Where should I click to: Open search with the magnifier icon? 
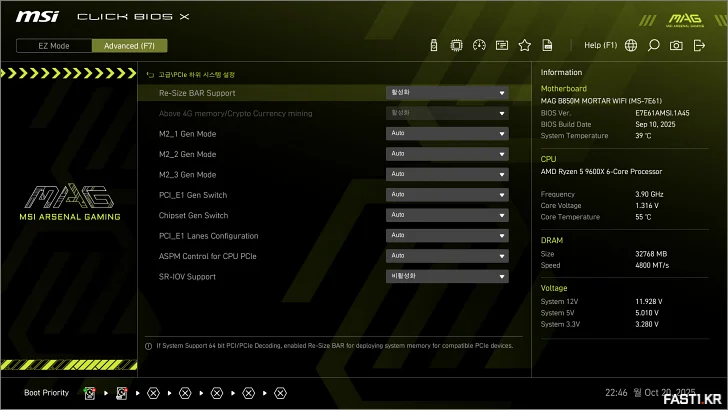654,46
